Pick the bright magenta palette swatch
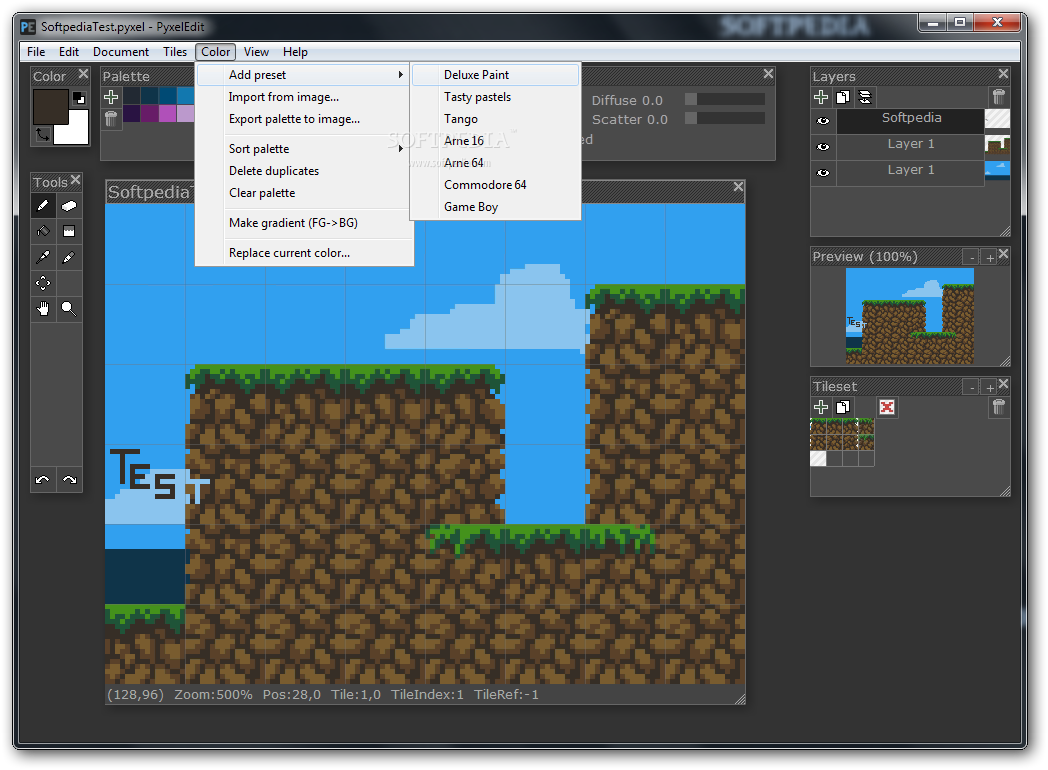The height and width of the screenshot is (770, 1048). (x=167, y=114)
